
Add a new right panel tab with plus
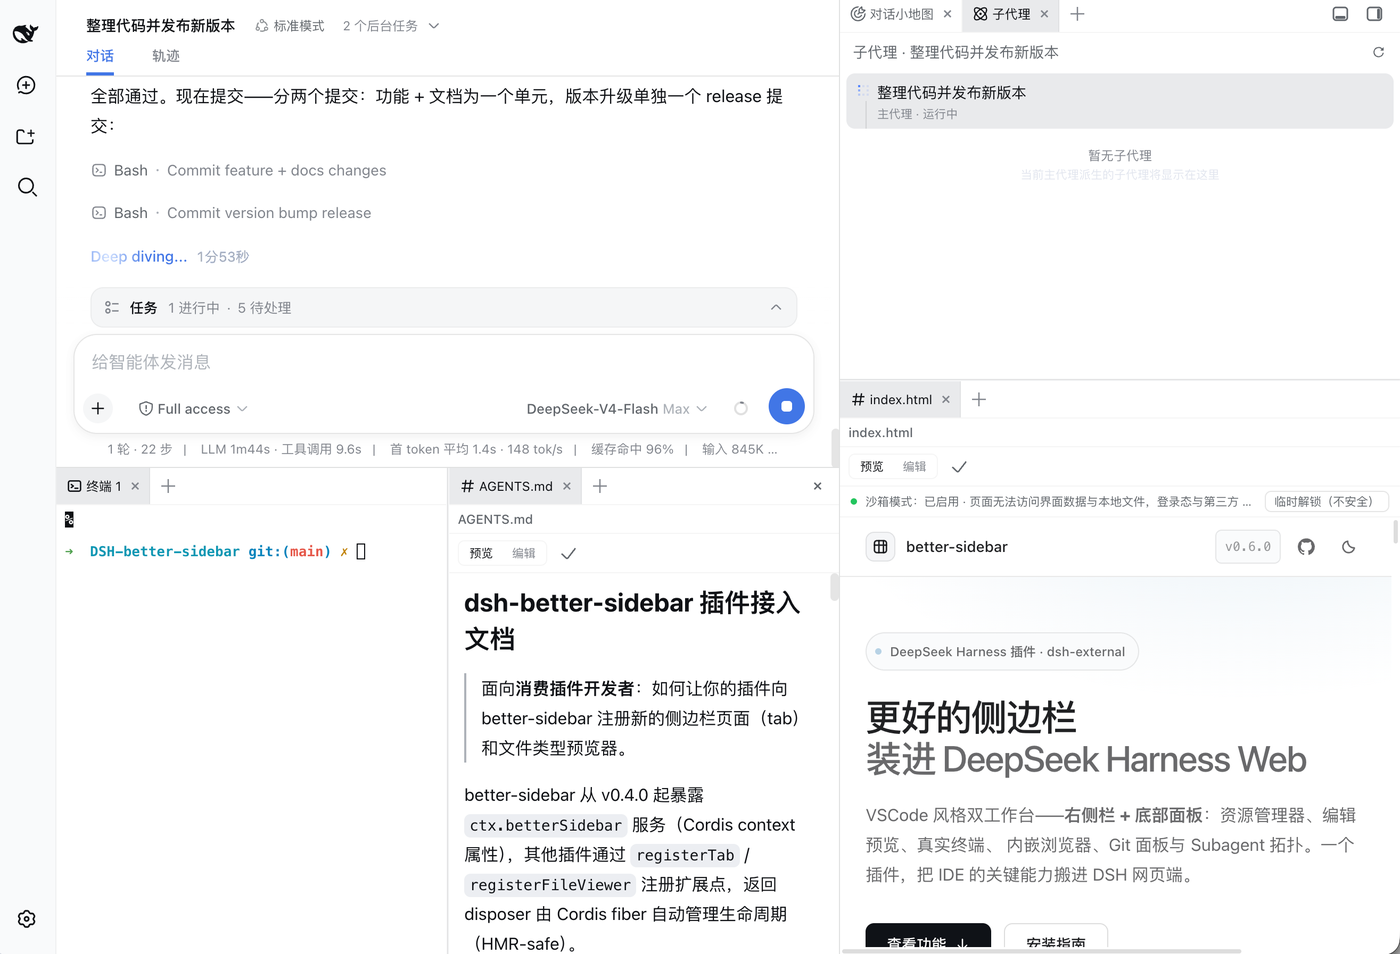1077,14
